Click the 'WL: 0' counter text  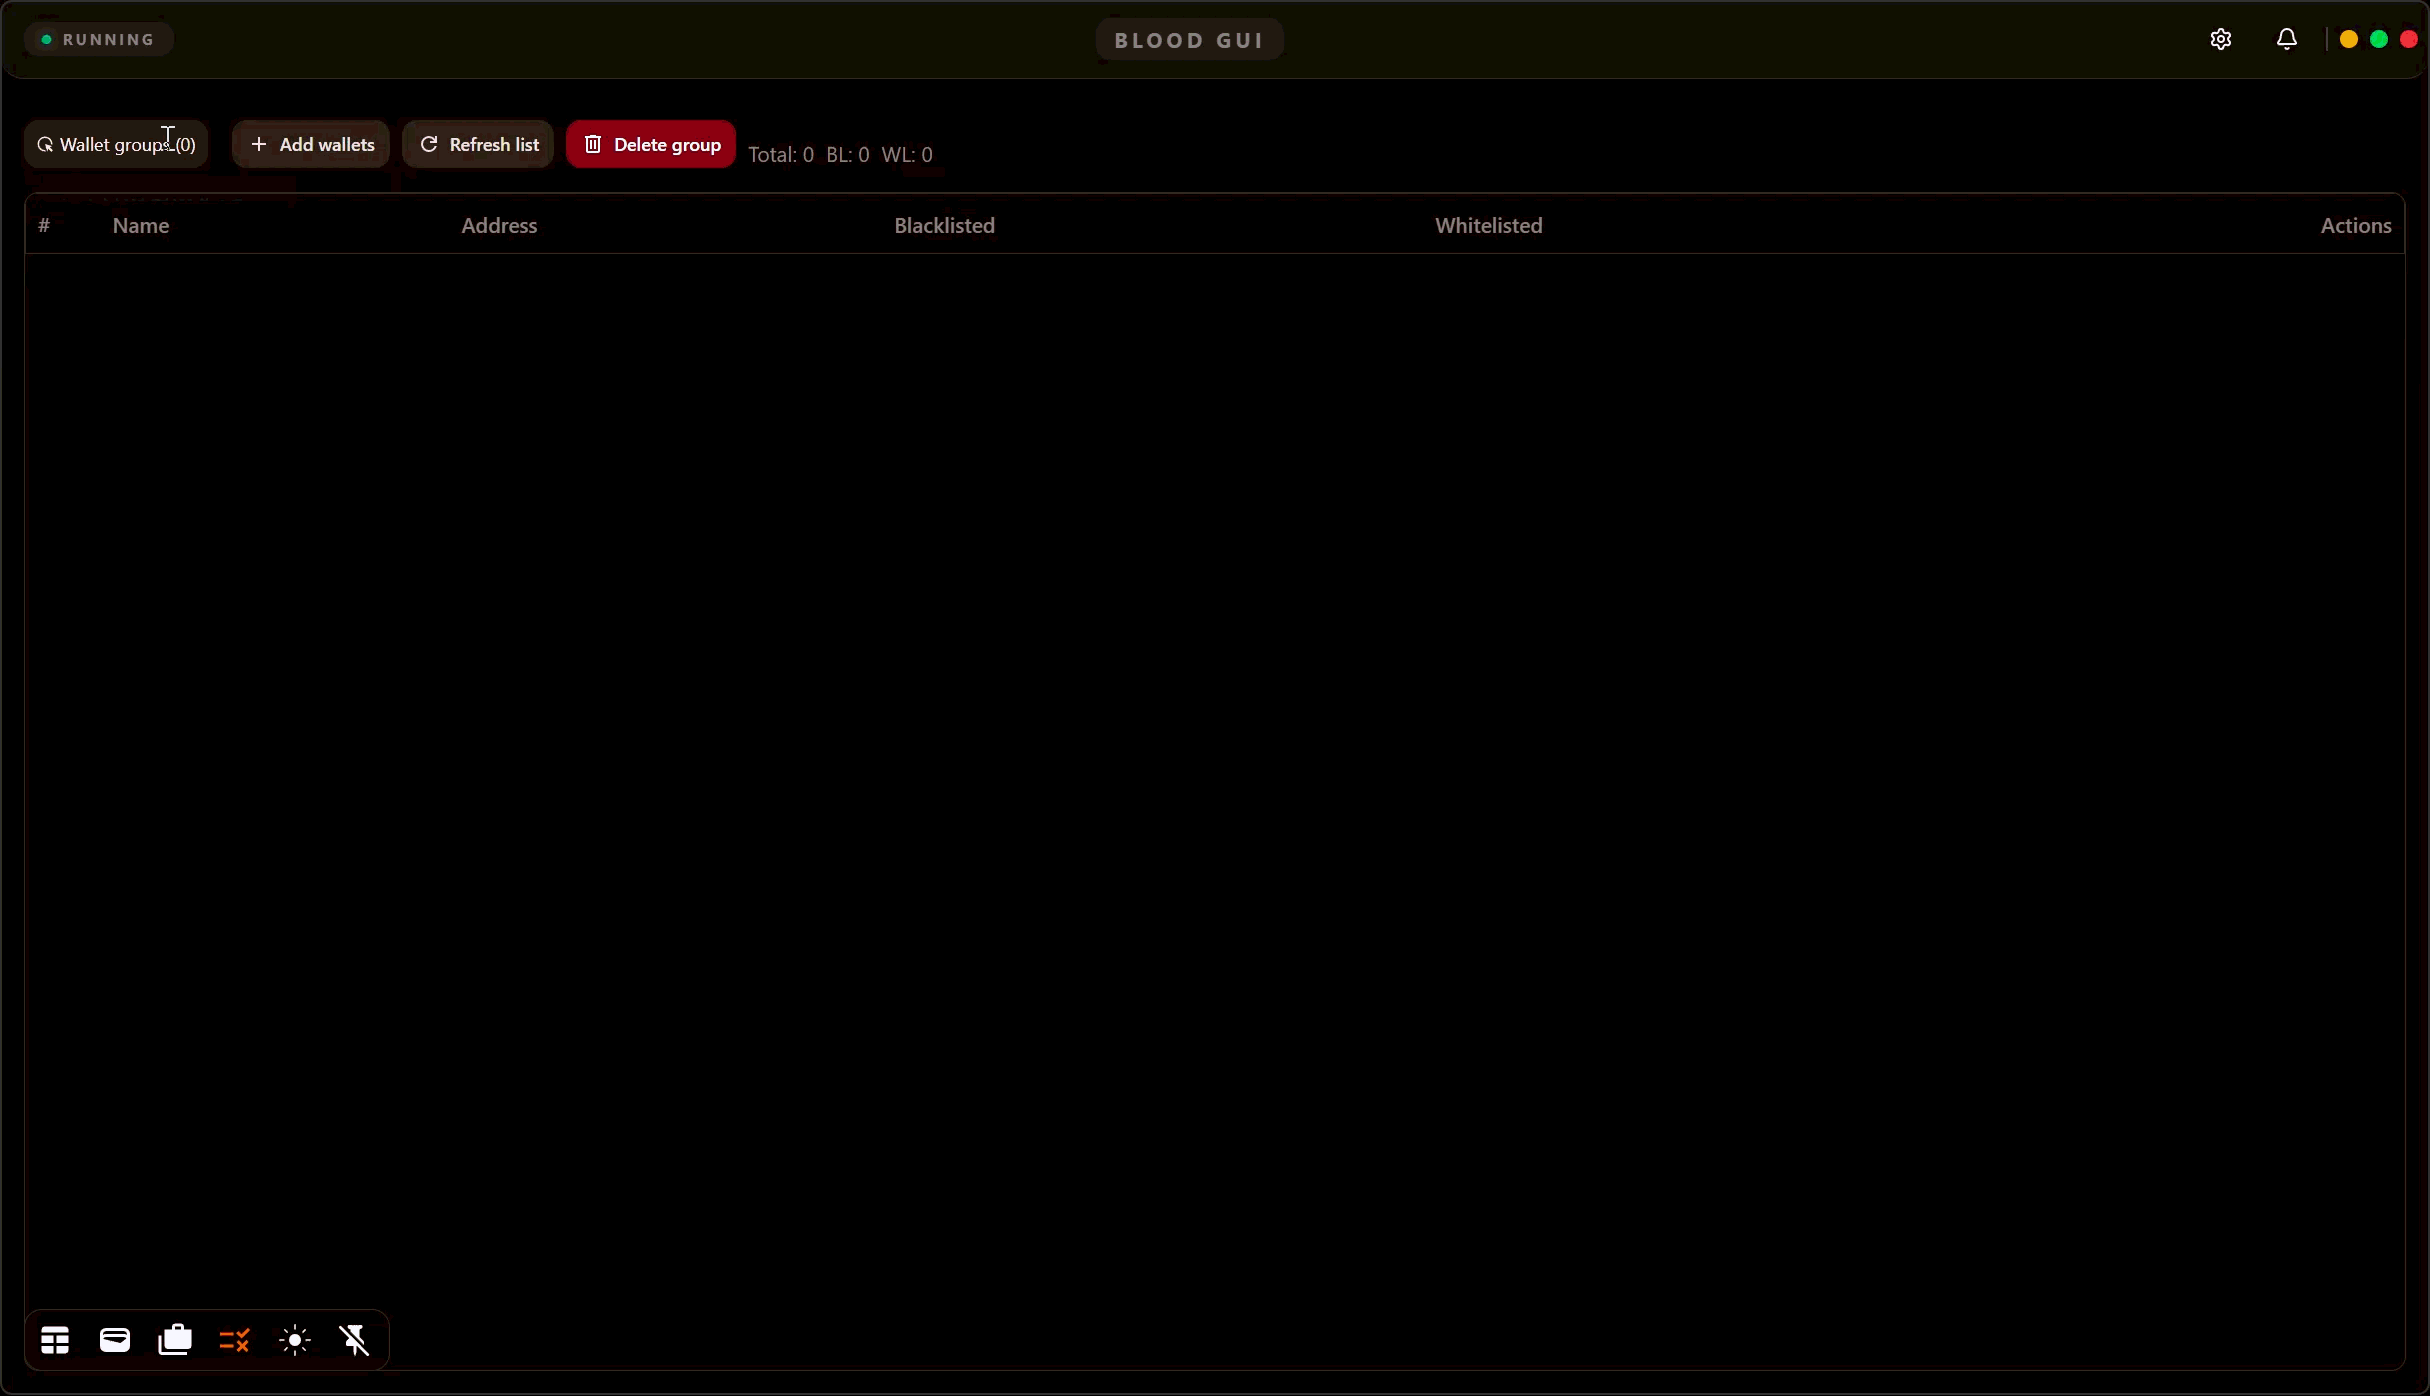tap(907, 155)
